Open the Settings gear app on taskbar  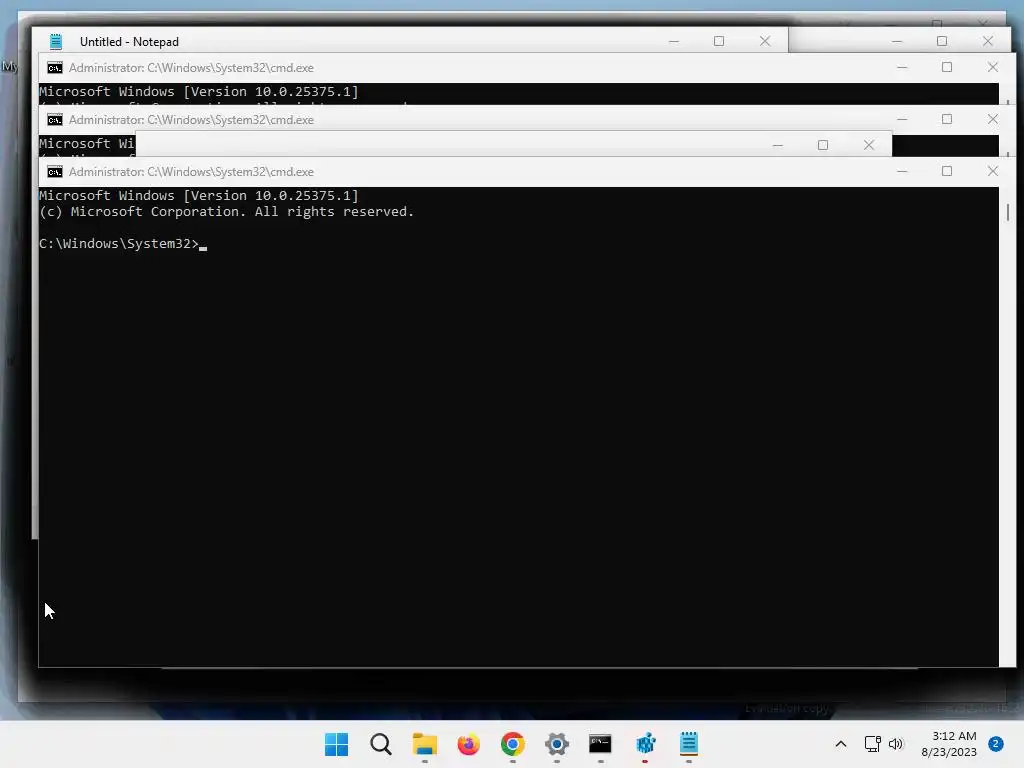click(x=556, y=744)
